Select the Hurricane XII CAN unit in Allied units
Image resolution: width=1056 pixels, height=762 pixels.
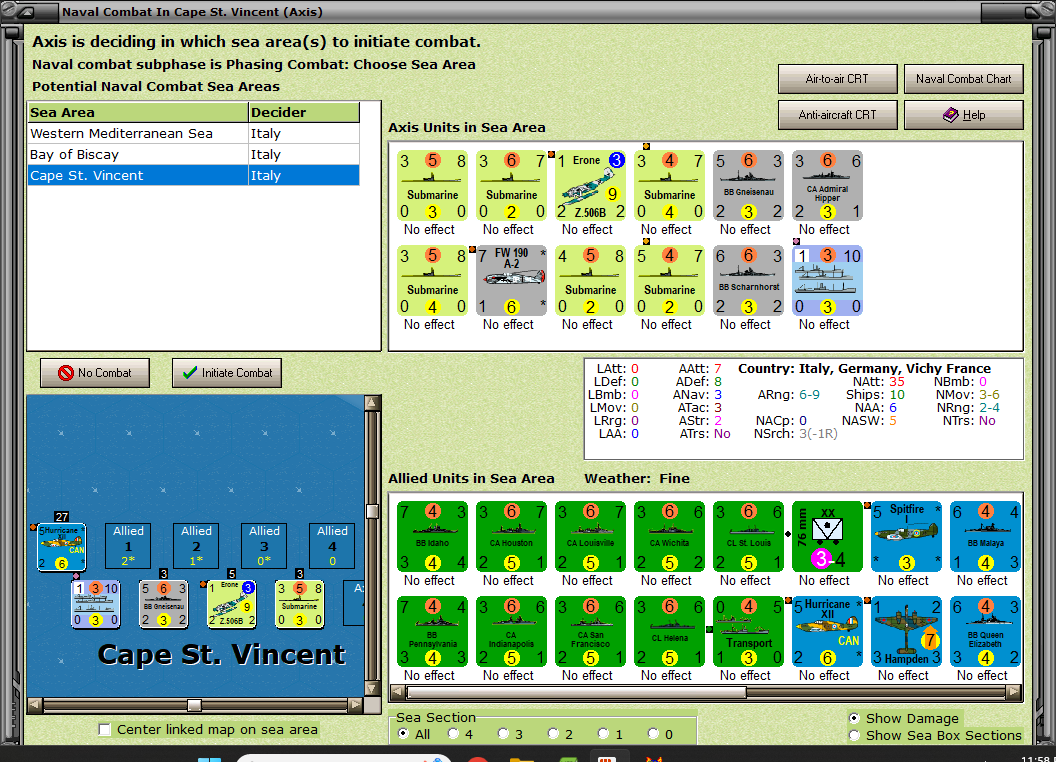pyautogui.click(x=827, y=631)
